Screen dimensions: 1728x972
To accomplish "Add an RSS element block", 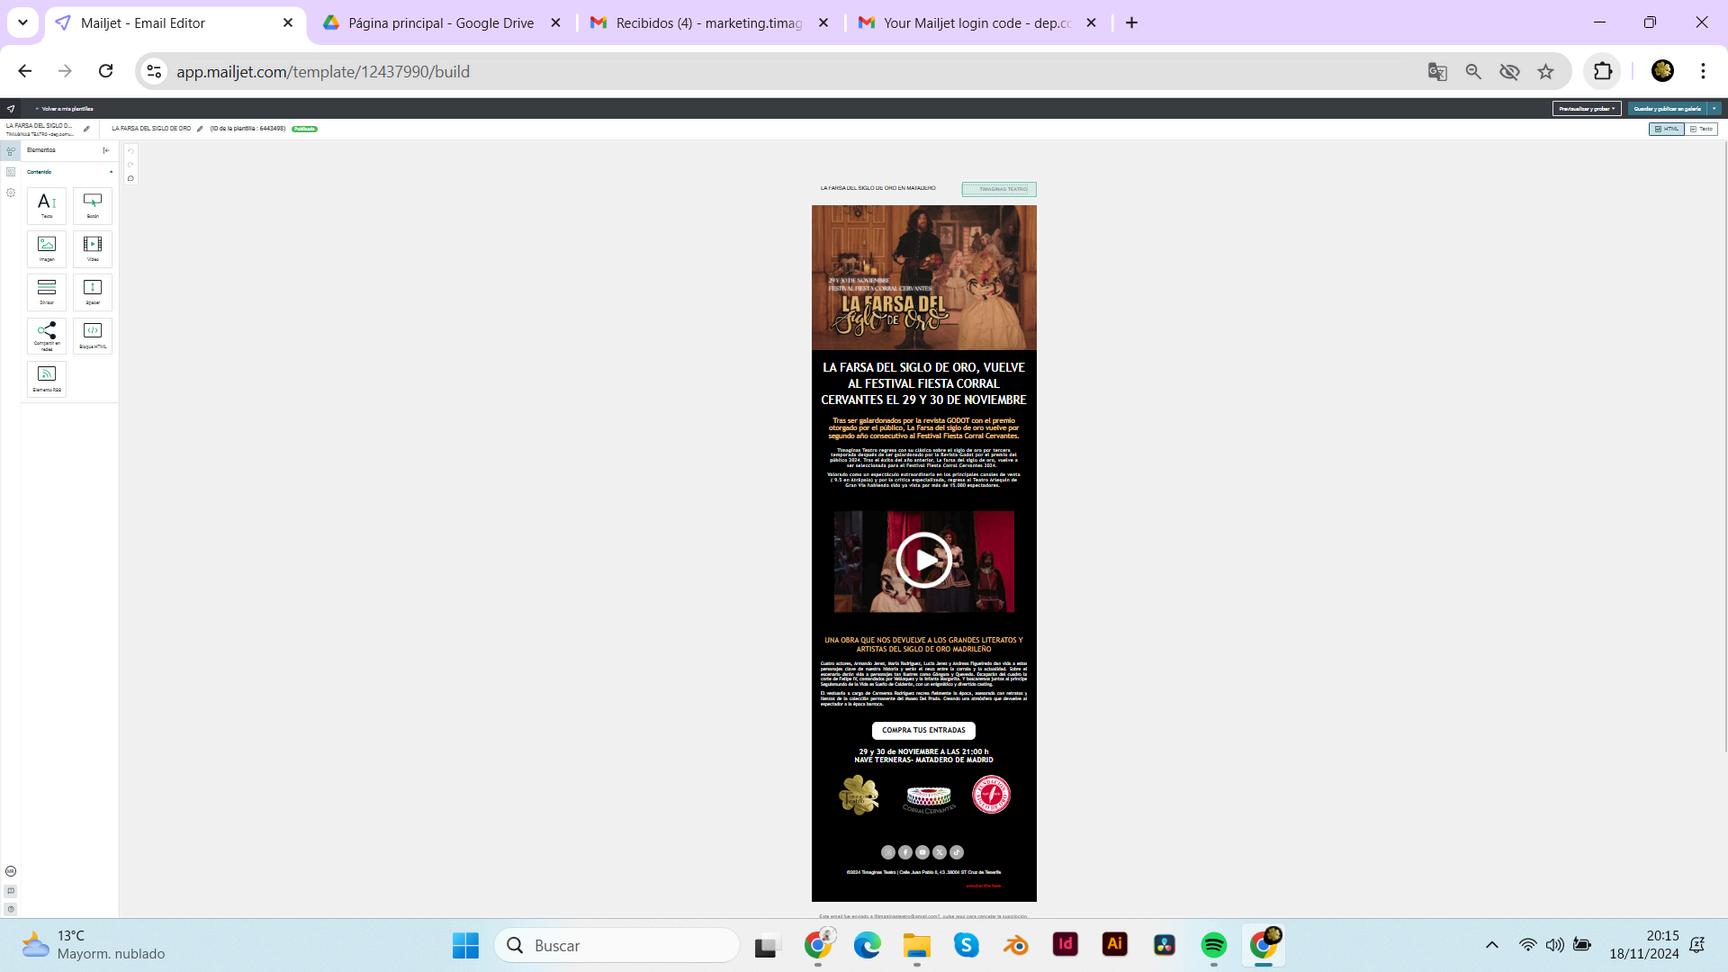I will pos(47,379).
